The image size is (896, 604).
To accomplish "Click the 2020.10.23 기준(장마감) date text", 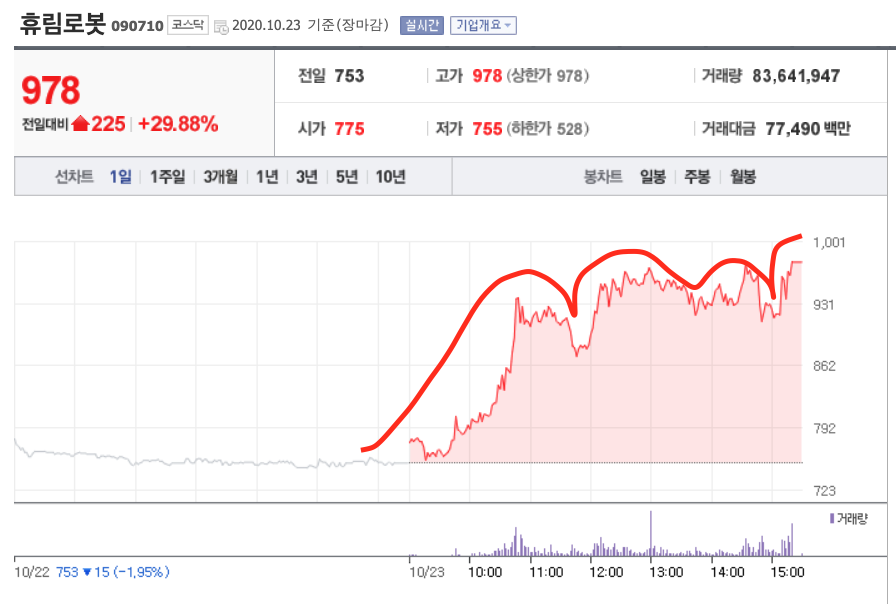I will tap(310, 25).
